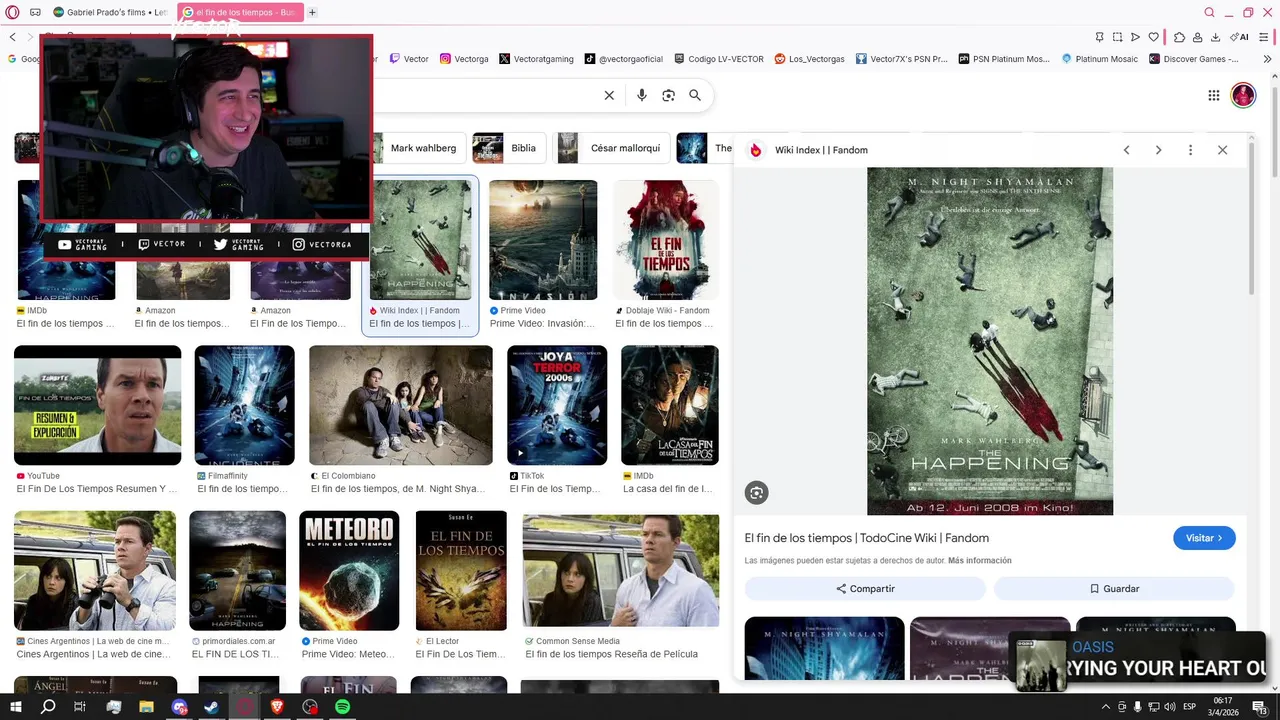Open the Vectoratgaming bookmark

pyautogui.click(x=536, y=59)
